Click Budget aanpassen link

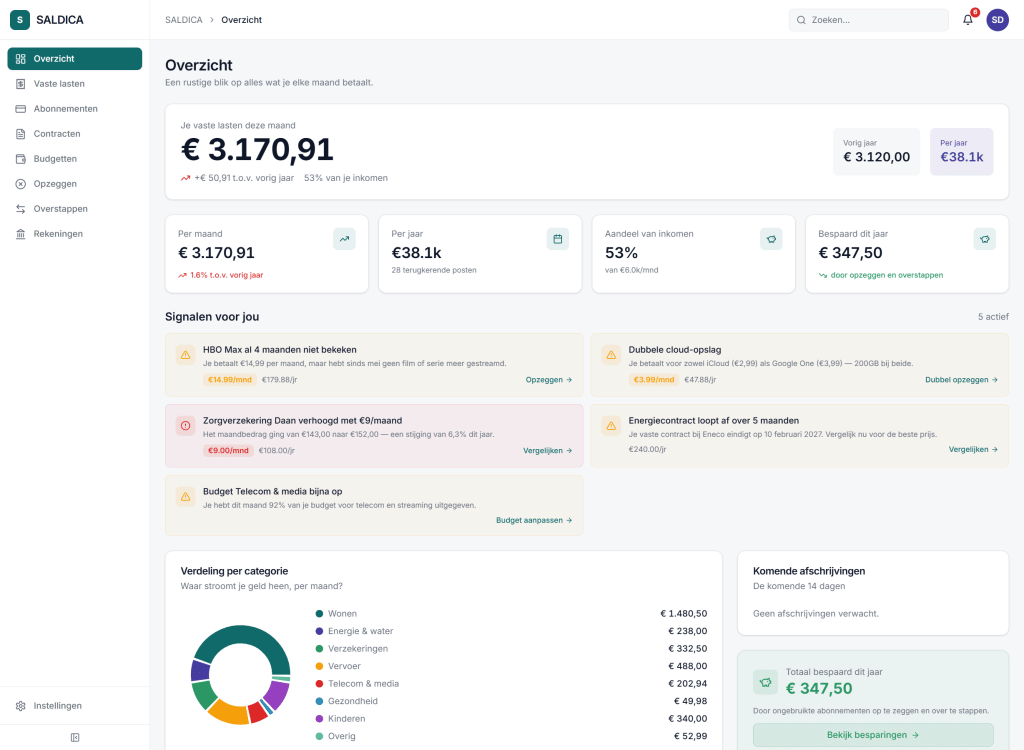pyautogui.click(x=534, y=520)
